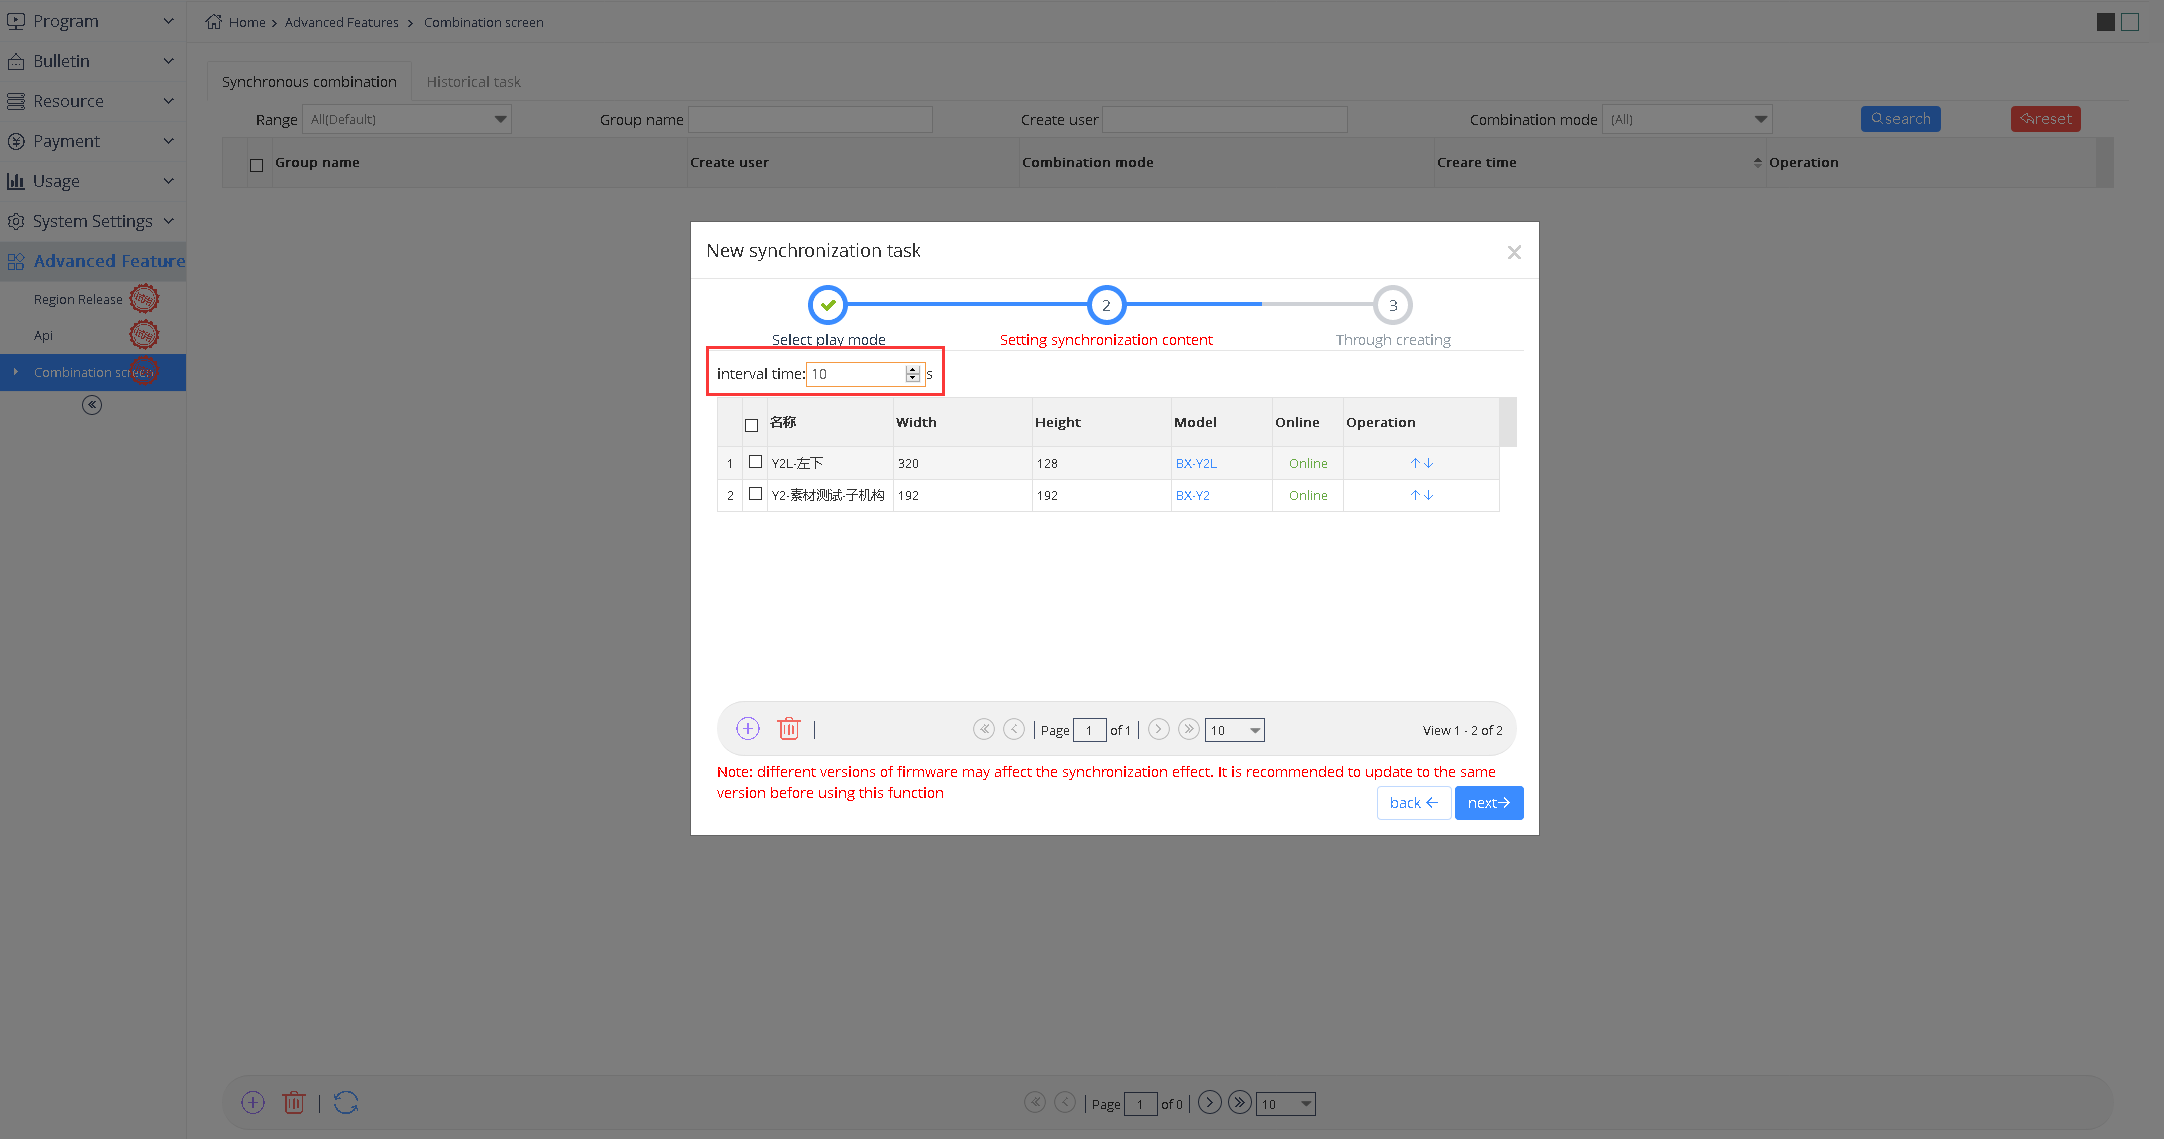Click the search button
The width and height of the screenshot is (2164, 1139).
[1901, 119]
